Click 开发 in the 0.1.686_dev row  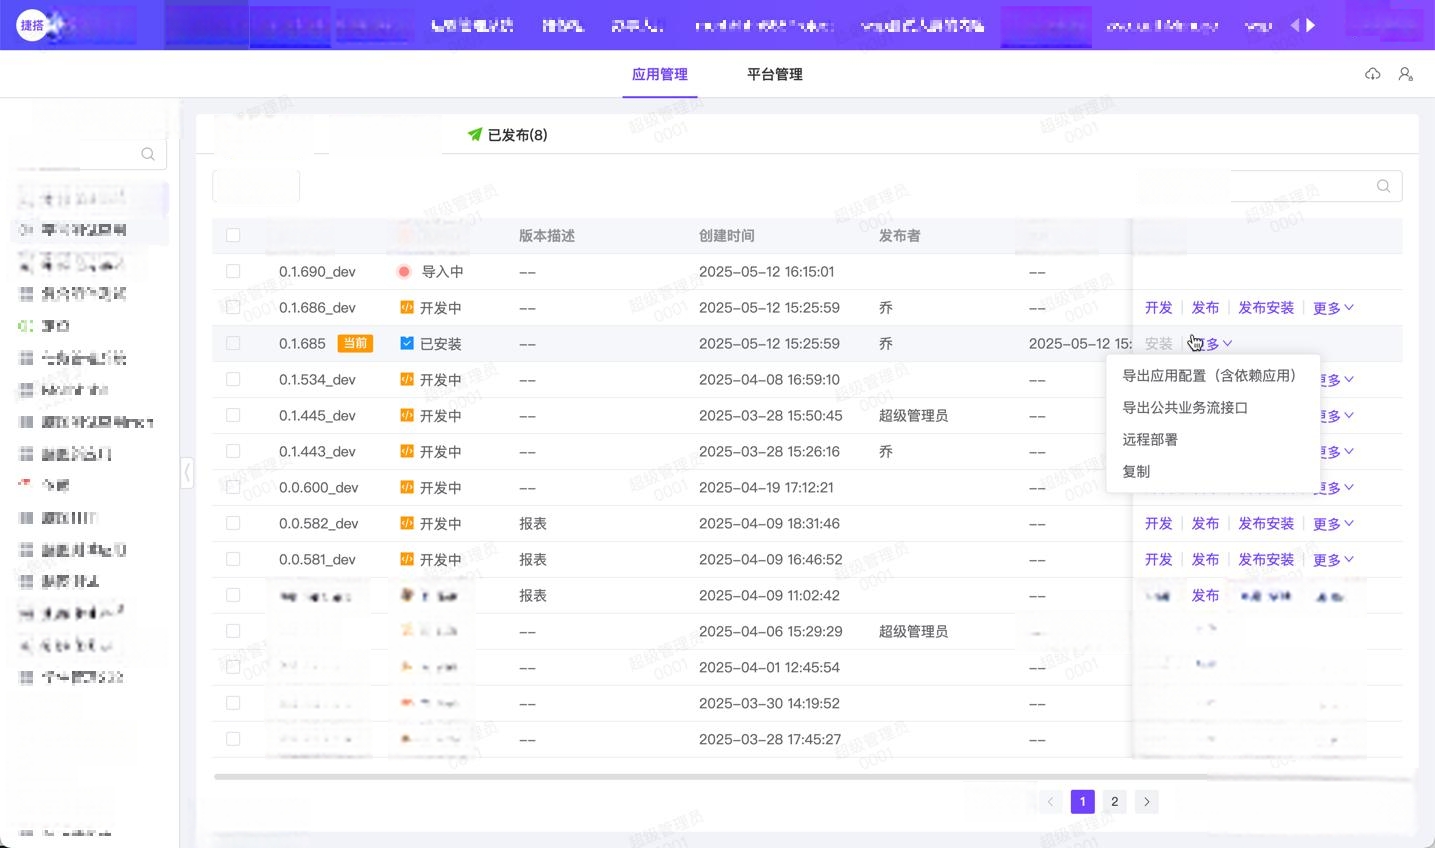[1159, 308]
